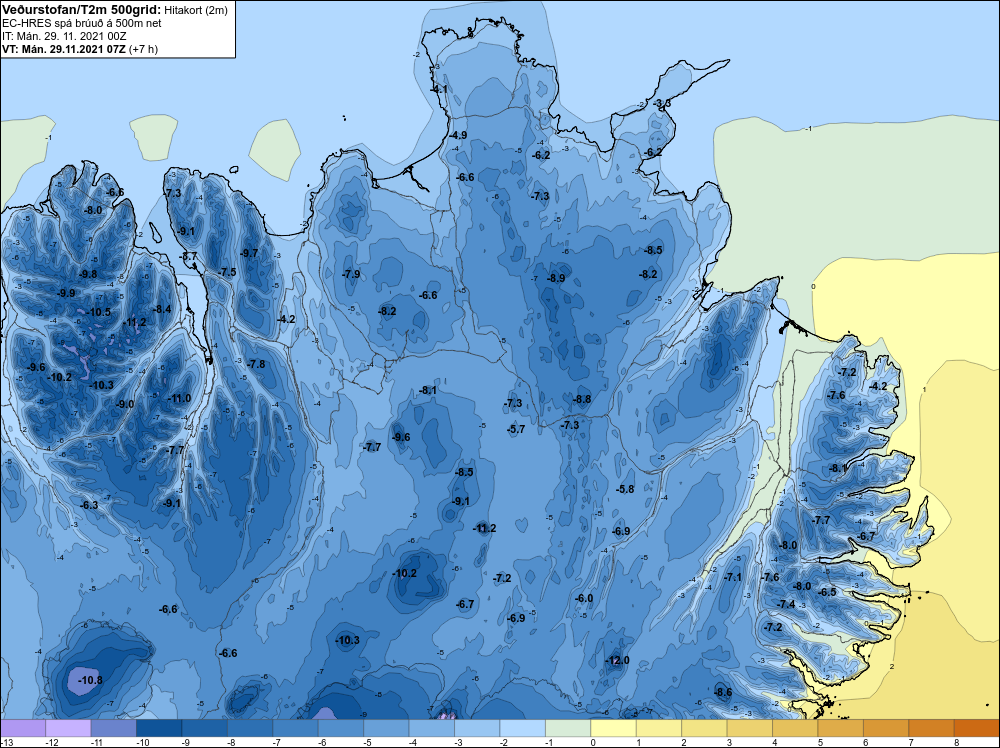This screenshot has height=748, width=1000.
Task: Select the -7.9 temperature label
Action: [351, 274]
